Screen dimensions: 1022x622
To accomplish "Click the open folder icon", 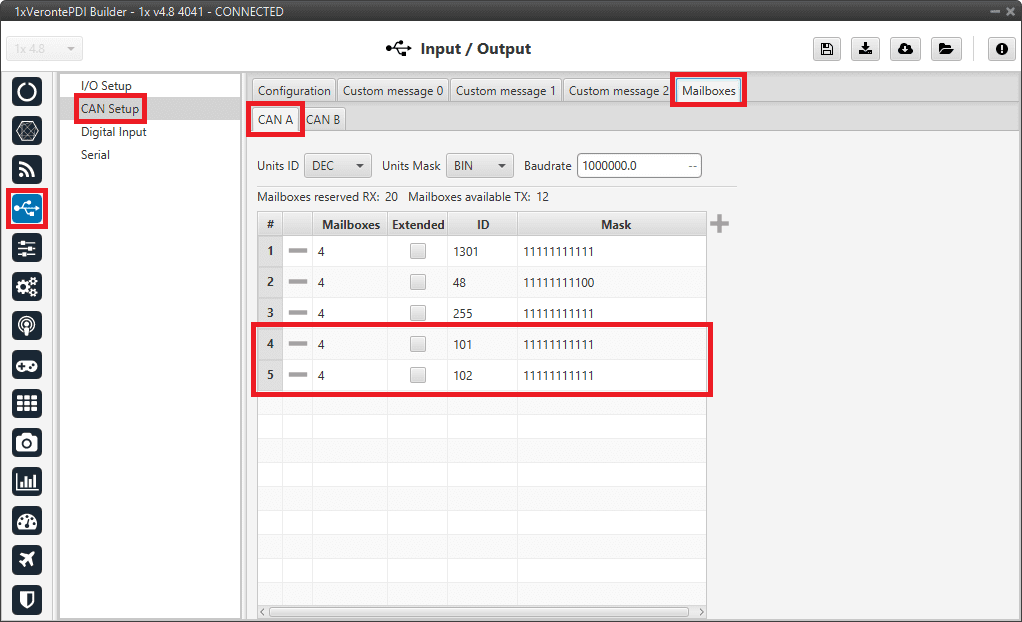I will [944, 49].
